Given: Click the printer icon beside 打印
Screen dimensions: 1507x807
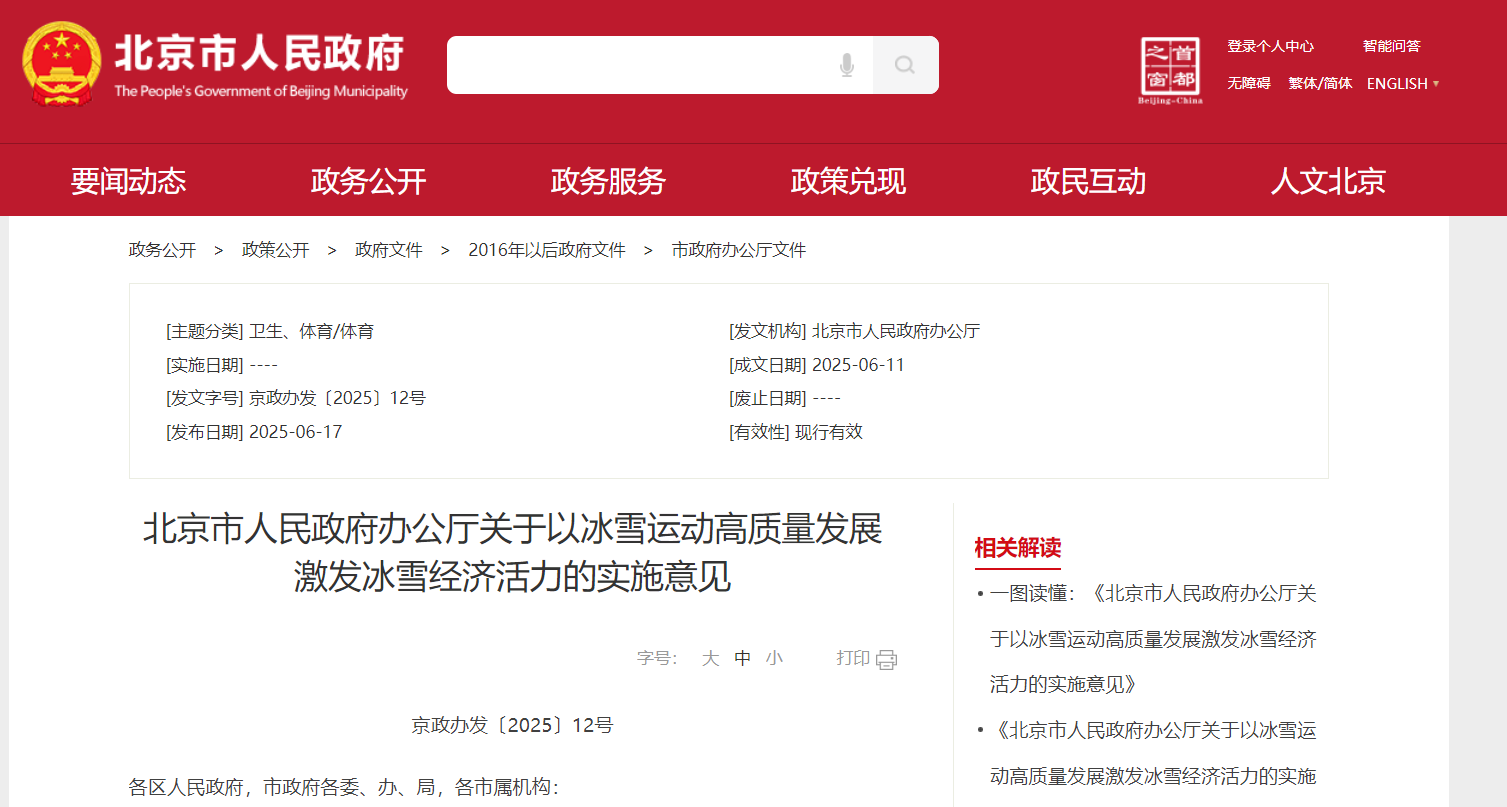Looking at the screenshot, I should tap(886, 659).
